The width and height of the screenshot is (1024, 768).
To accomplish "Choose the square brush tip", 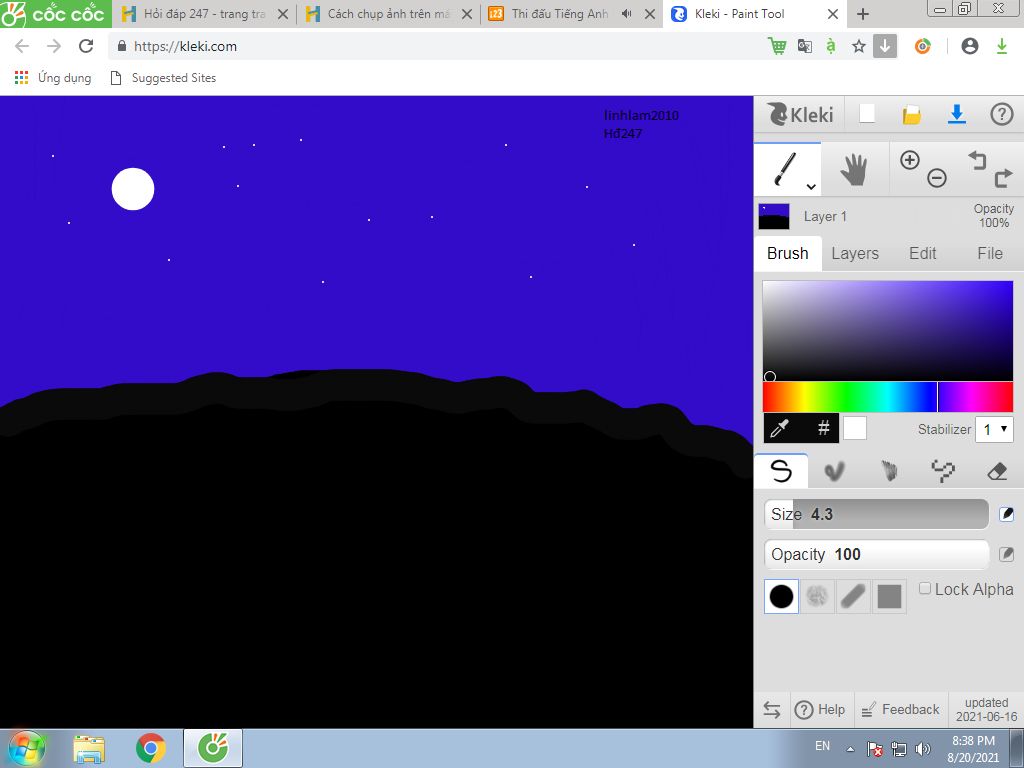I will (x=889, y=596).
